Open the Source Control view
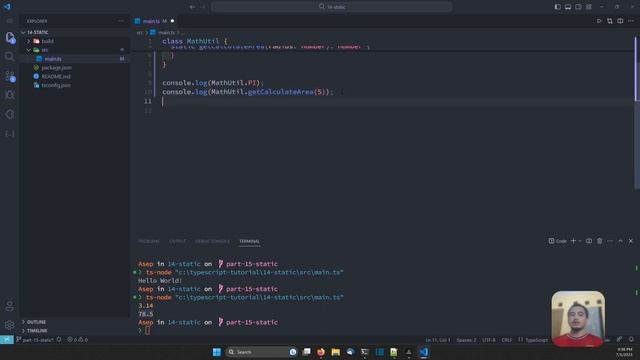 coord(10,76)
